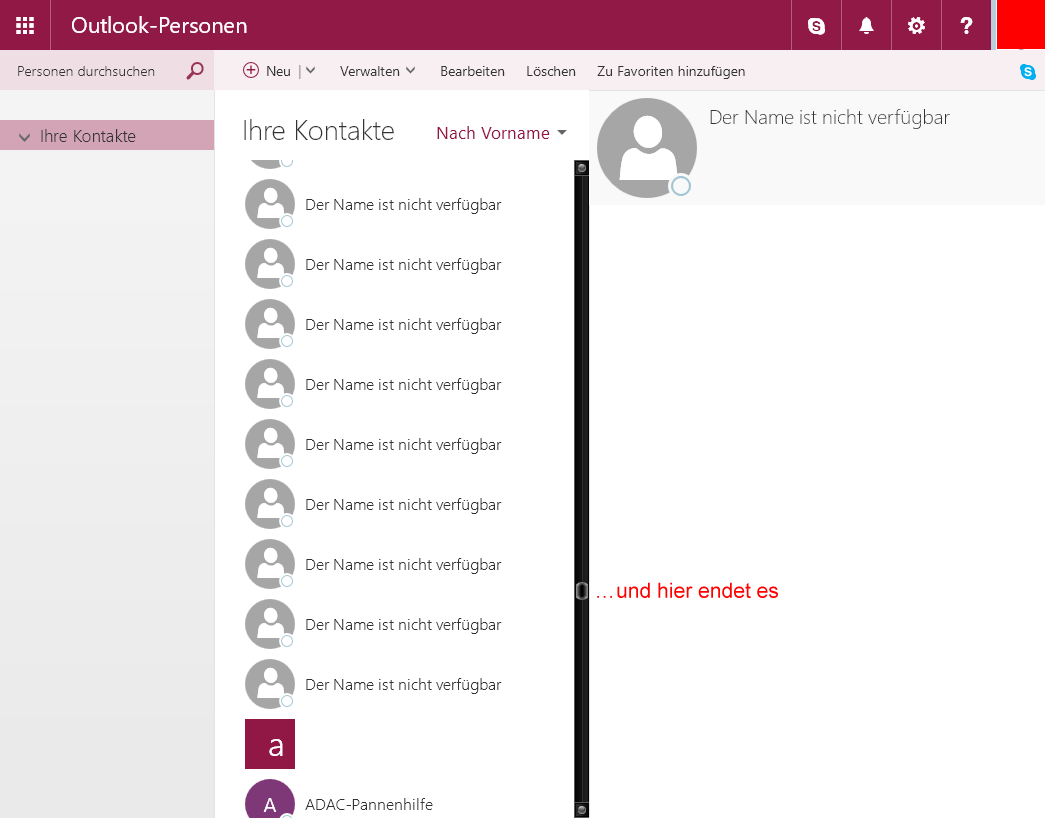This screenshot has height=818, width=1045.
Task: Click the letter 'a' section tile
Action: point(270,744)
